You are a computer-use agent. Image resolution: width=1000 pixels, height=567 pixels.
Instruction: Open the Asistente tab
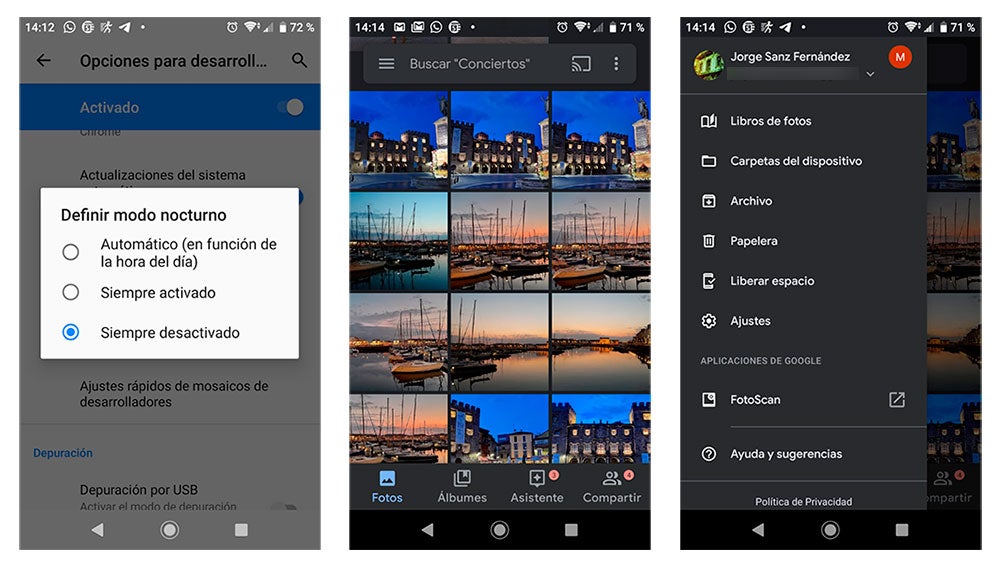537,487
